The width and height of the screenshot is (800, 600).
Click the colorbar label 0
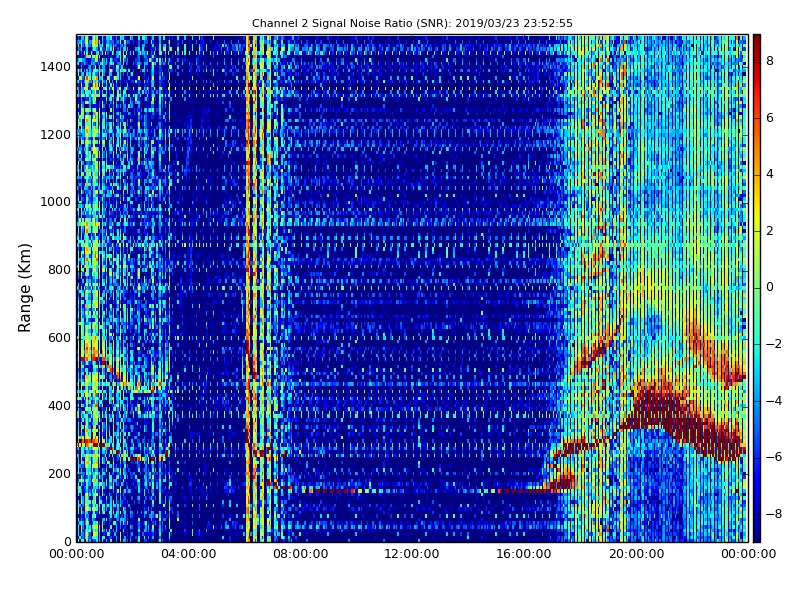coord(770,287)
